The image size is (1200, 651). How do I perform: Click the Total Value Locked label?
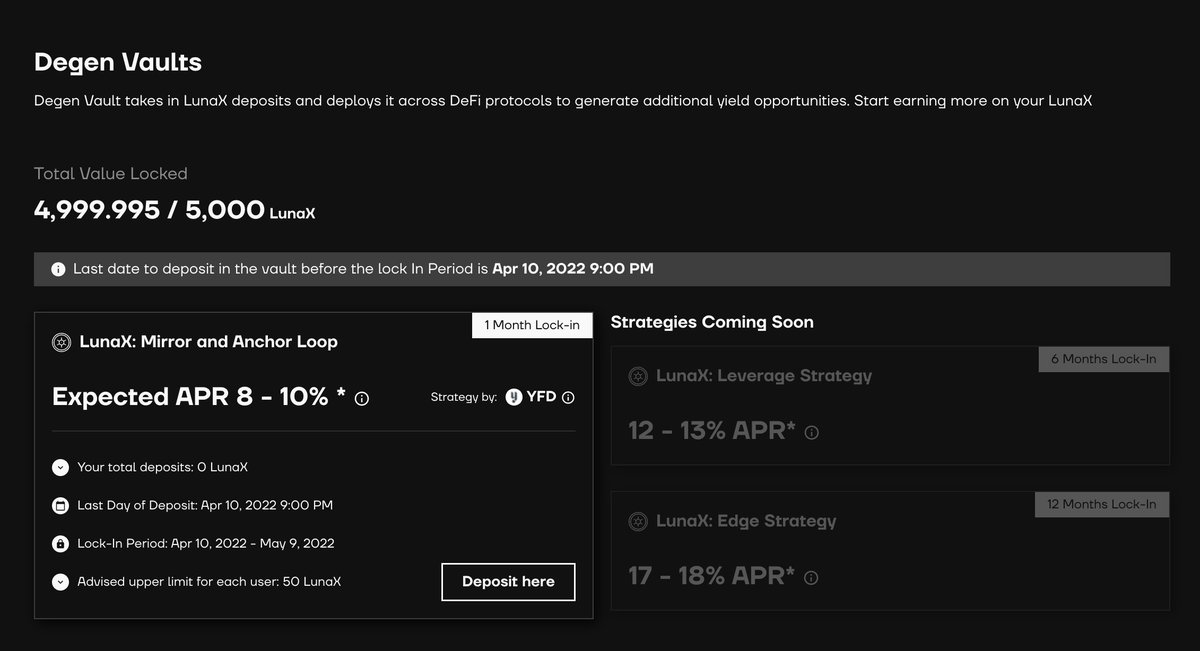coord(111,174)
